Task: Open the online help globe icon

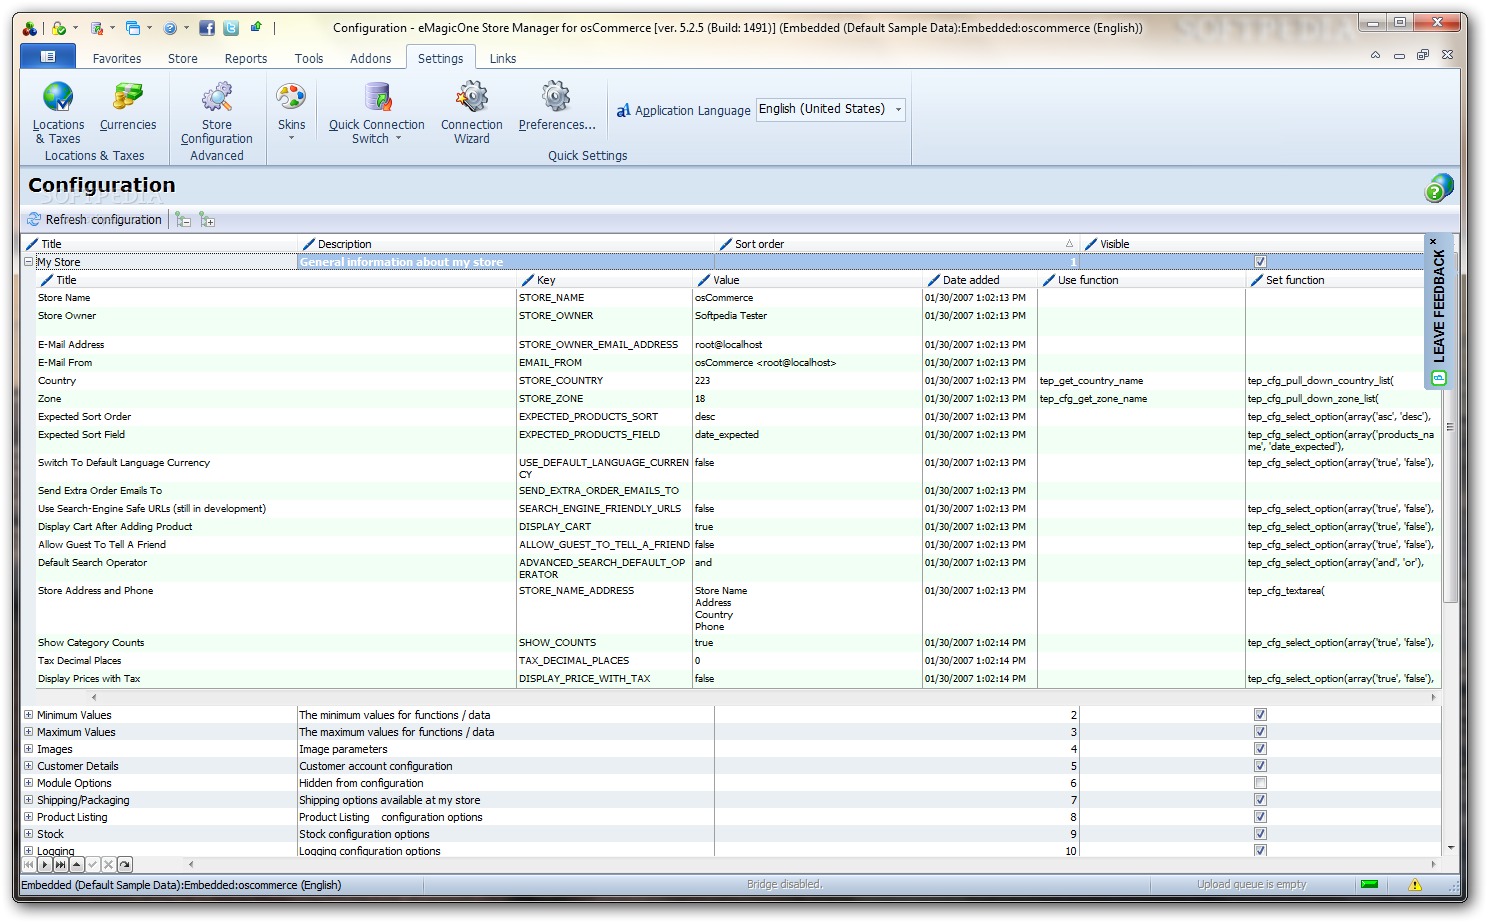Action: (x=1439, y=187)
